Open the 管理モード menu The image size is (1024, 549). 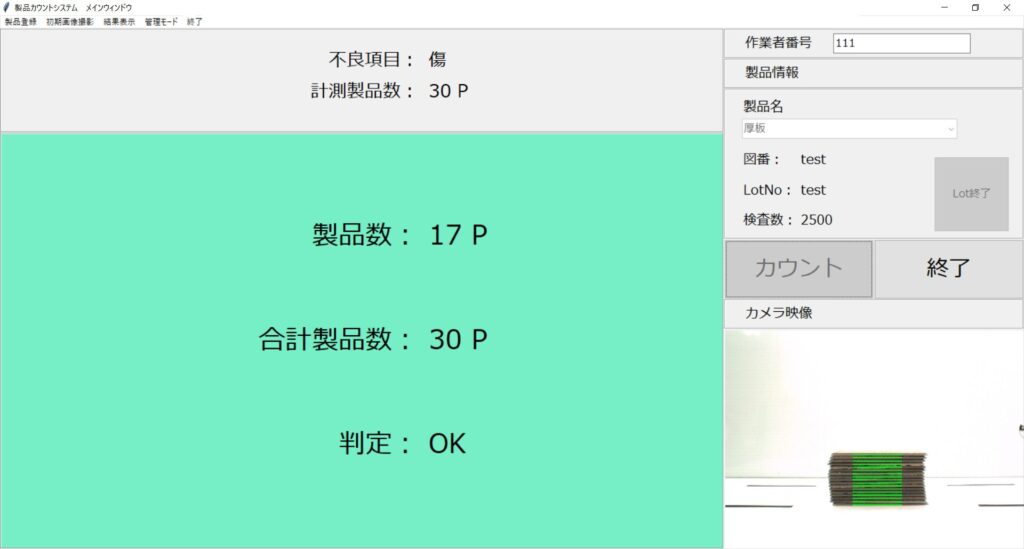(161, 21)
